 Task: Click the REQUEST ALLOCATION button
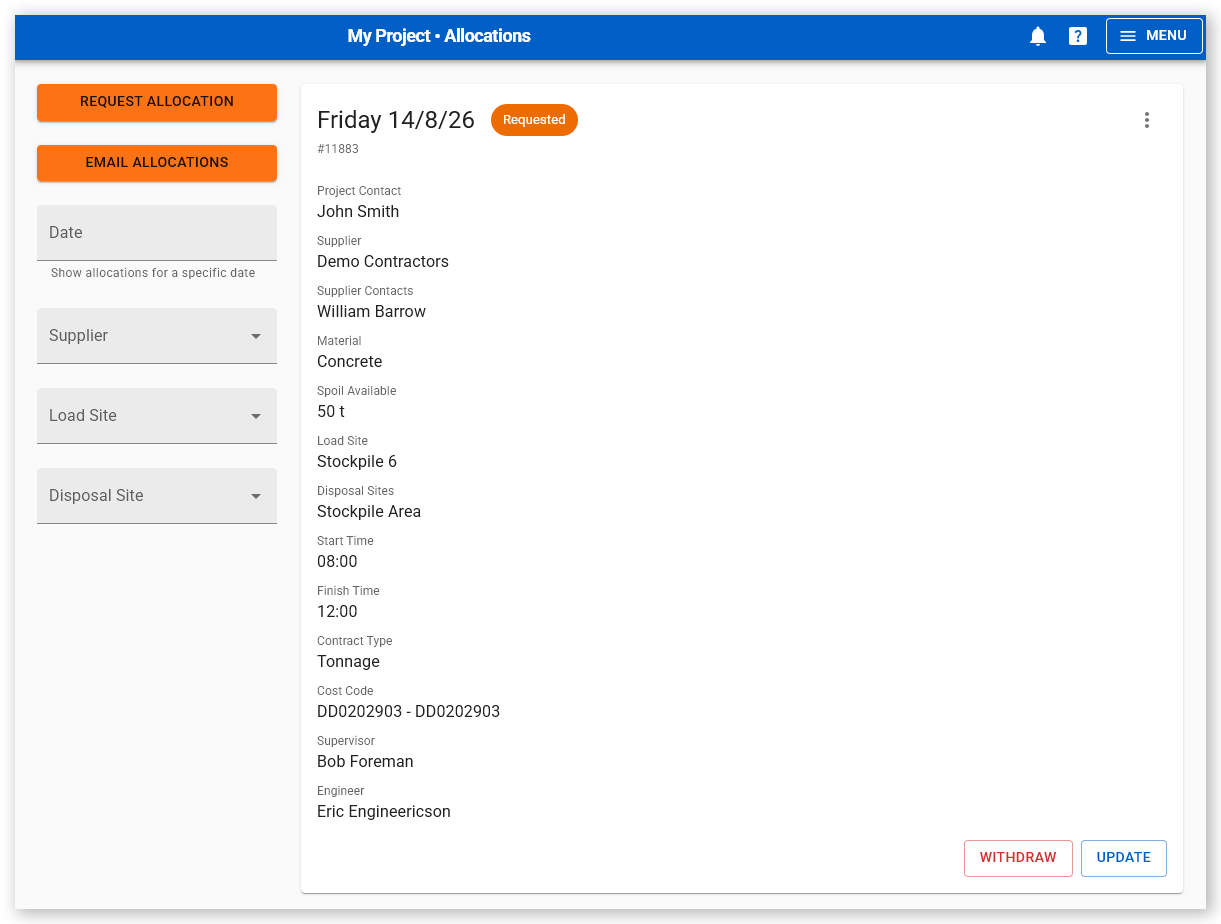click(157, 102)
